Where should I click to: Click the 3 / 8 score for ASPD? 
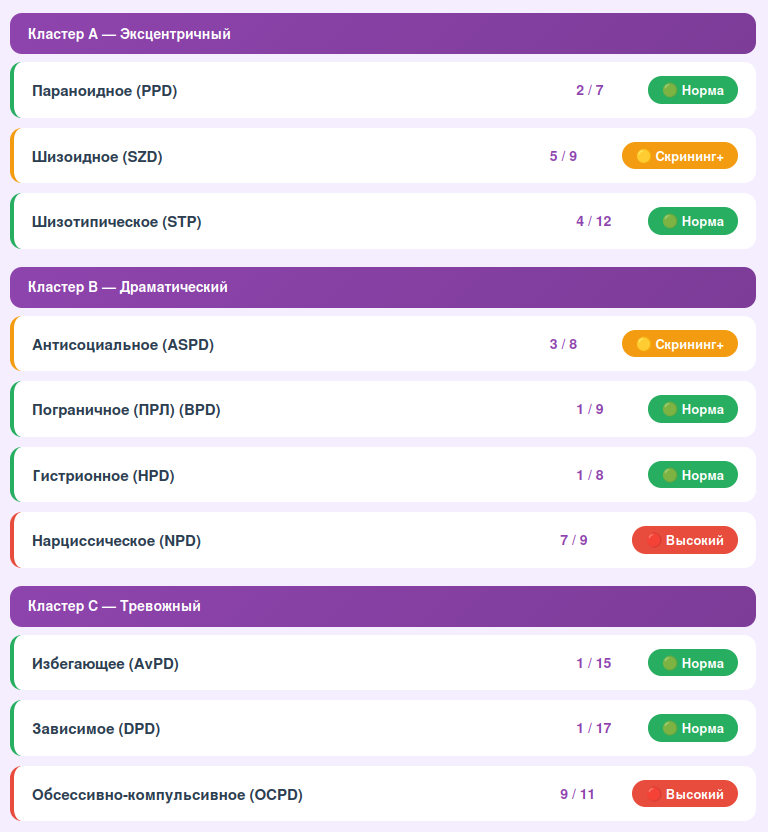(x=563, y=344)
